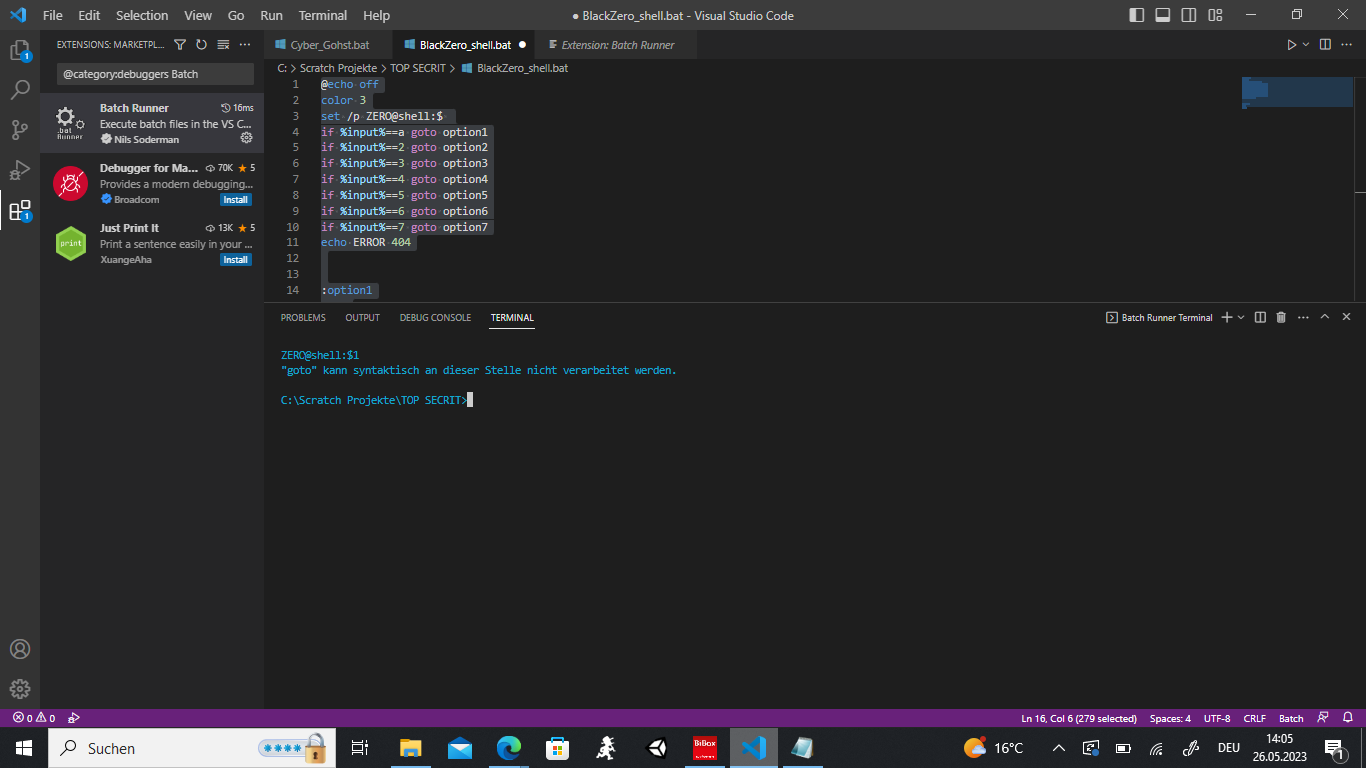Refresh the extensions list
Image resolution: width=1366 pixels, height=768 pixels.
pyautogui.click(x=199, y=45)
